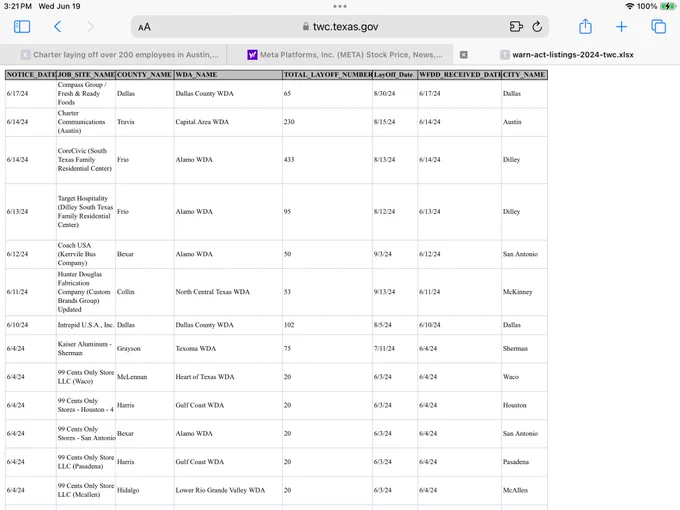Select the Intrepid U.S.A., Inc. cell

tap(86, 325)
